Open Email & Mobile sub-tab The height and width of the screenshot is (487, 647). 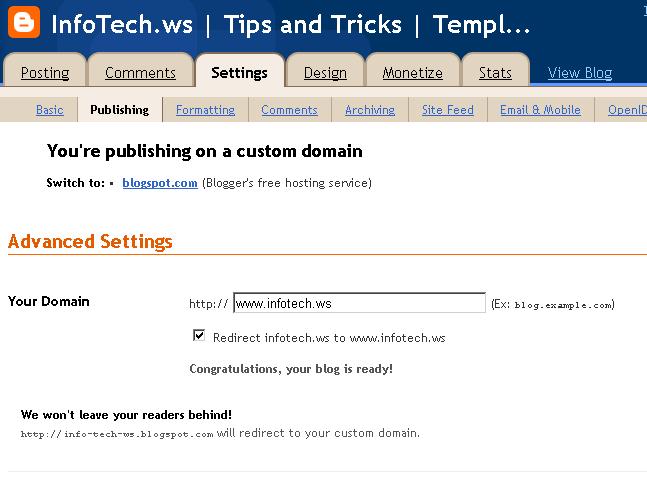pyautogui.click(x=541, y=110)
